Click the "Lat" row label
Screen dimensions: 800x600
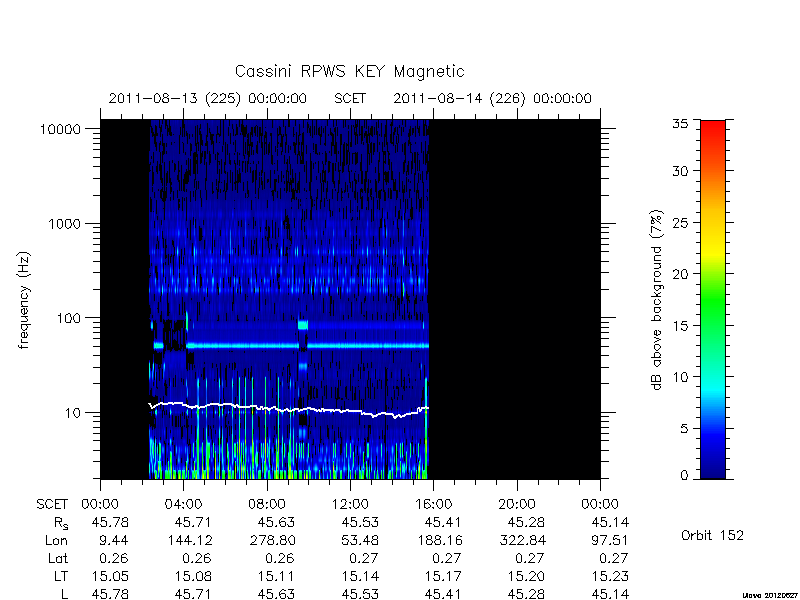[58, 559]
